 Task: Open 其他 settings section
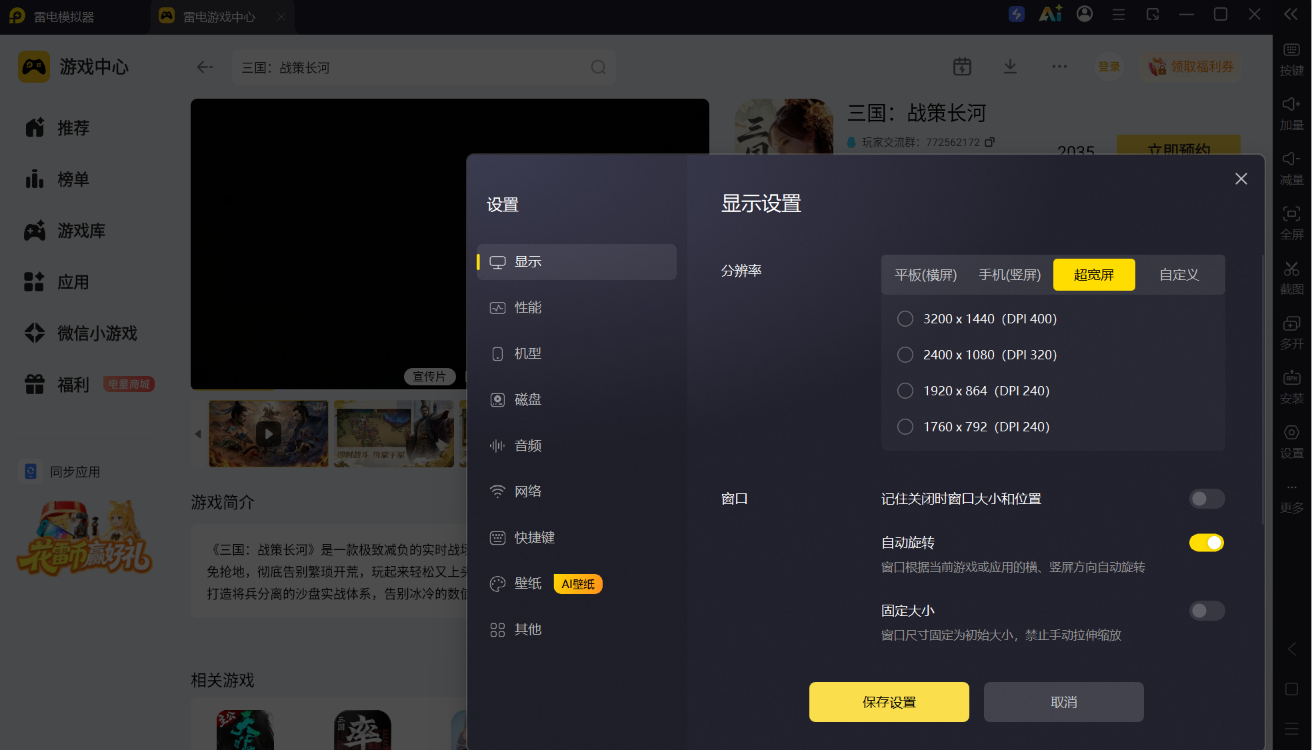tap(576, 630)
